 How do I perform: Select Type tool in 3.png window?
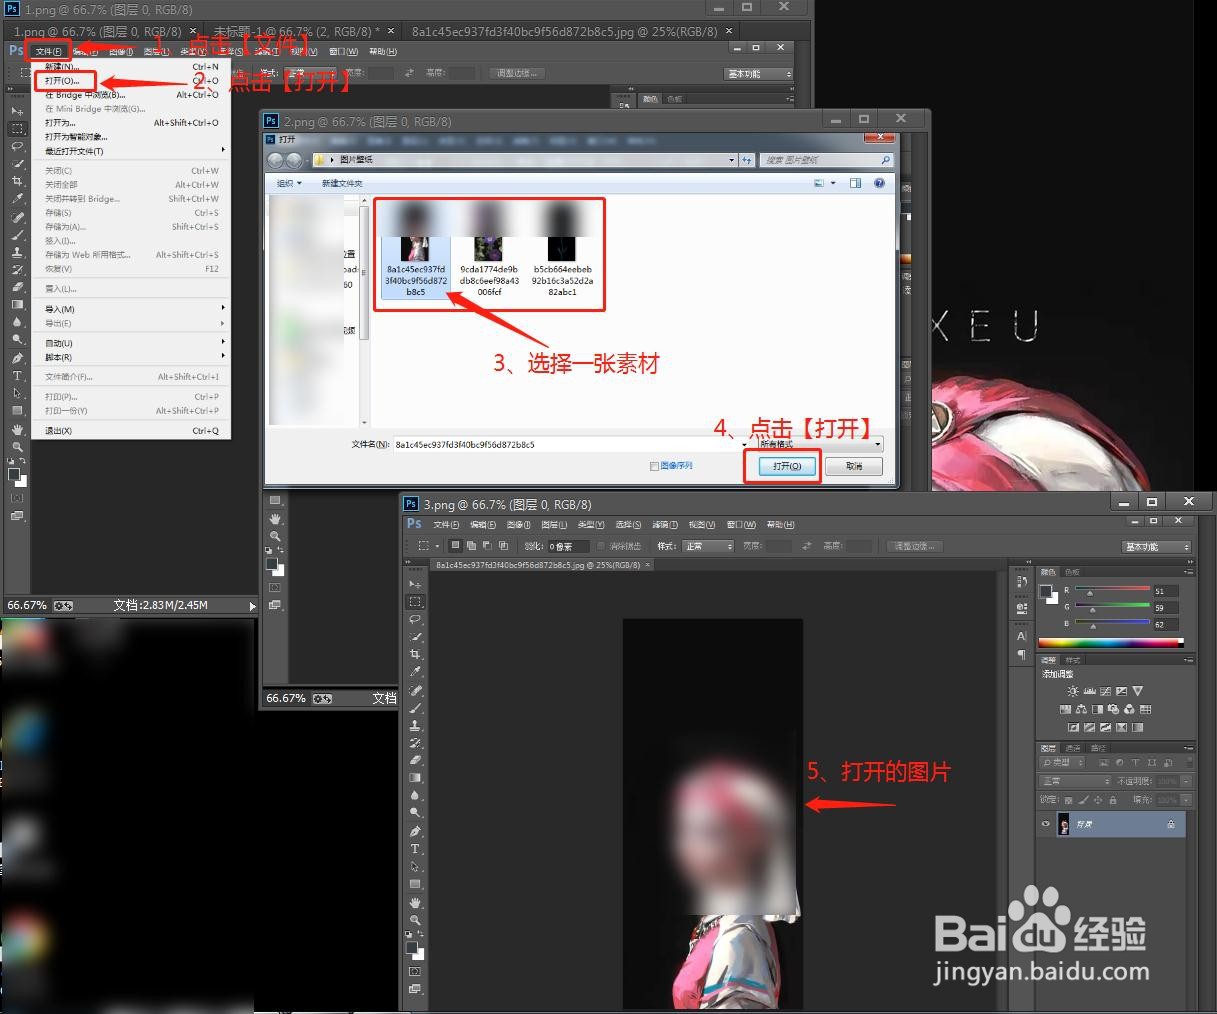pos(415,849)
